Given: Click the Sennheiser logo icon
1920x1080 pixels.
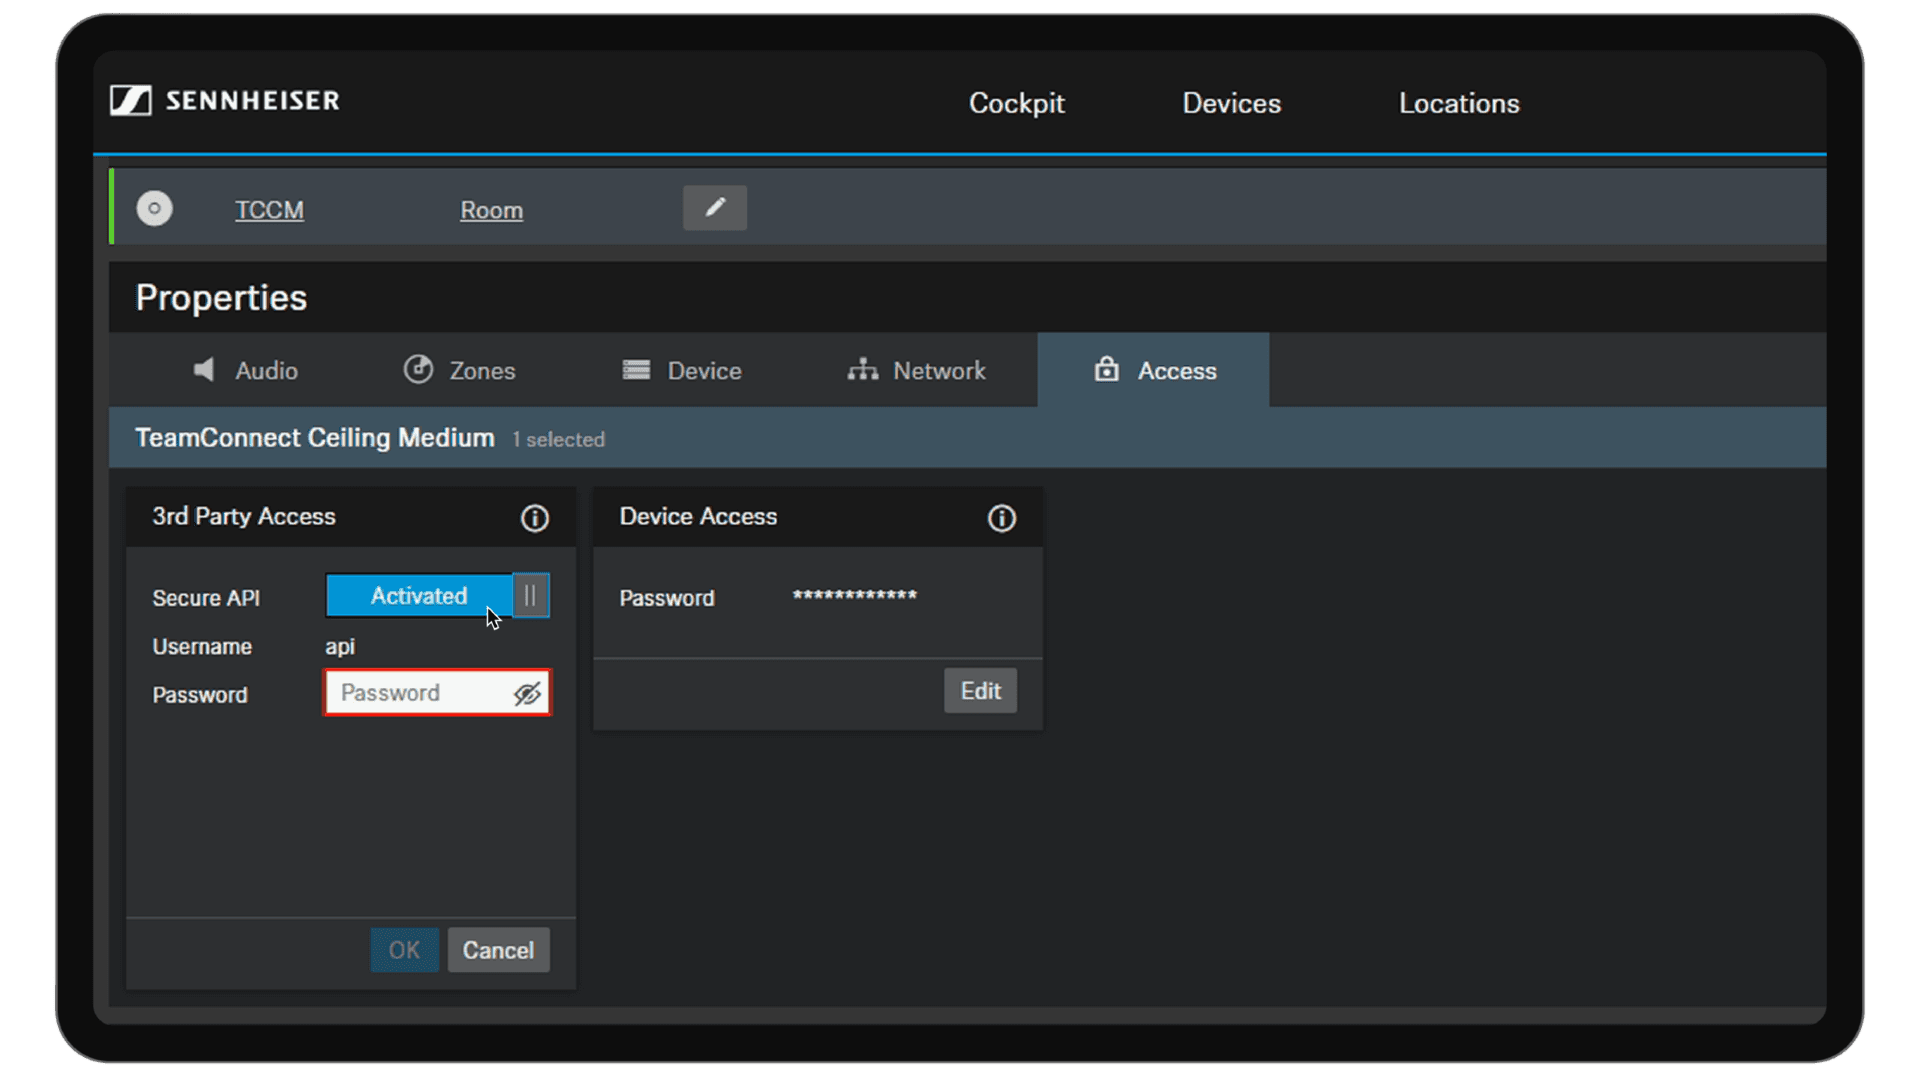Looking at the screenshot, I should [x=131, y=100].
